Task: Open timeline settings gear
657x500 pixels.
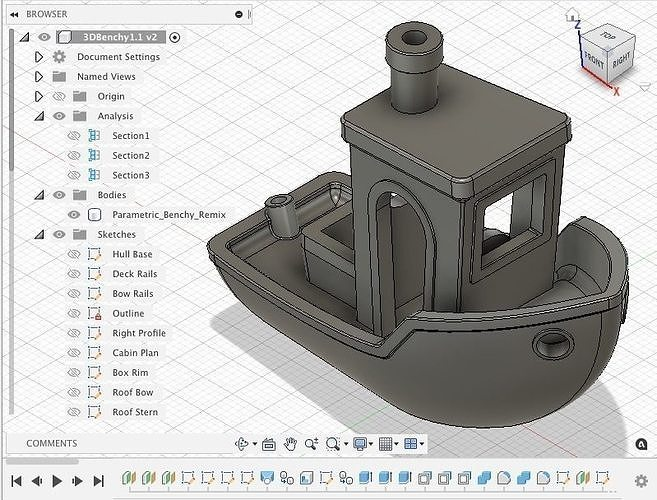Action: pyautogui.click(x=641, y=481)
